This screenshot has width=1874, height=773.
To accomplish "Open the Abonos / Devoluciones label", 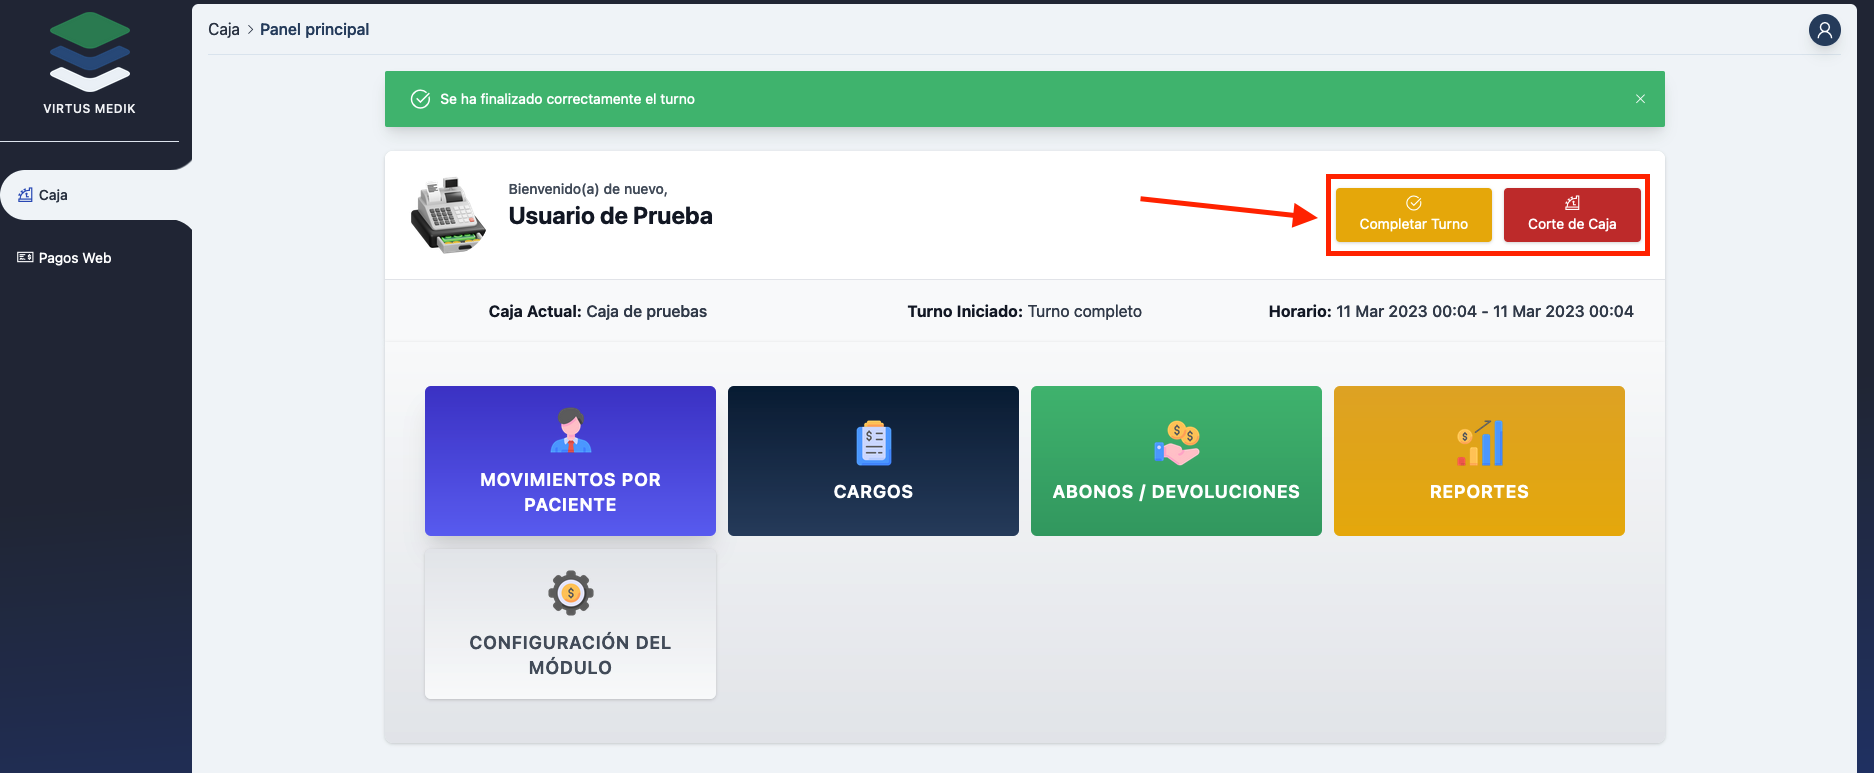I will coord(1176,492).
